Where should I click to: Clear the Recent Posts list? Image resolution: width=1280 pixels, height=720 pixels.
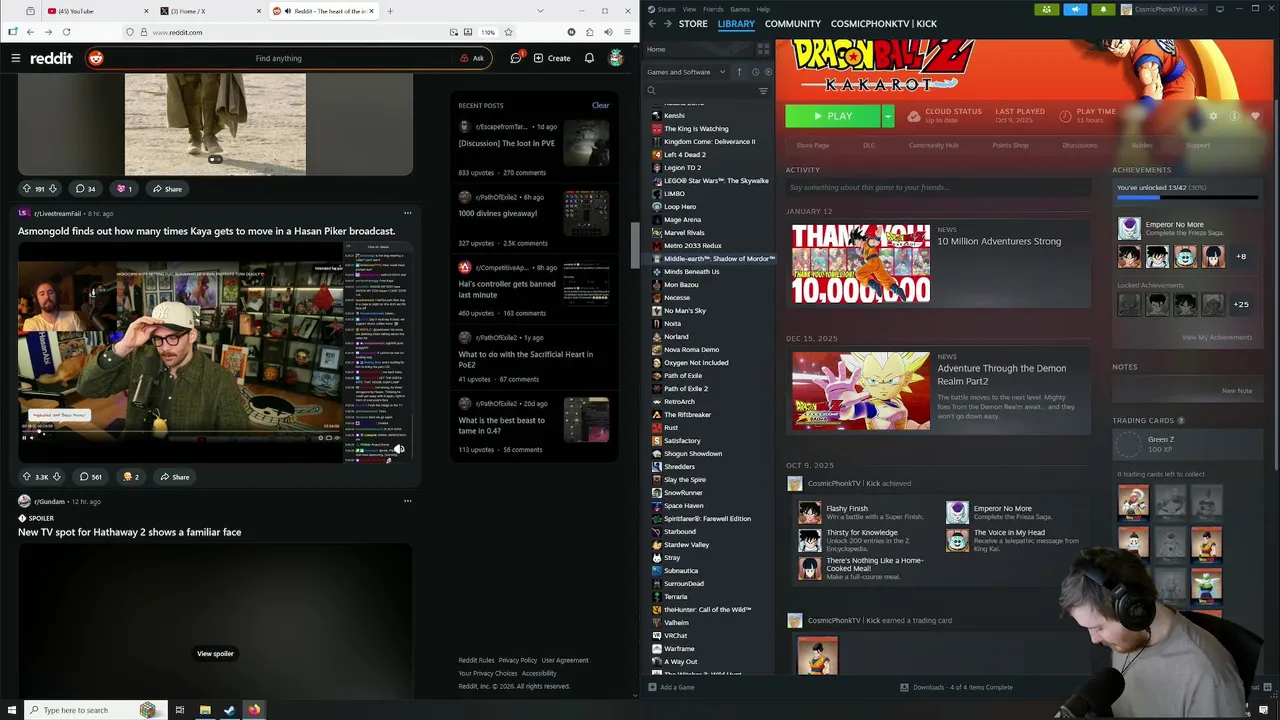600,105
